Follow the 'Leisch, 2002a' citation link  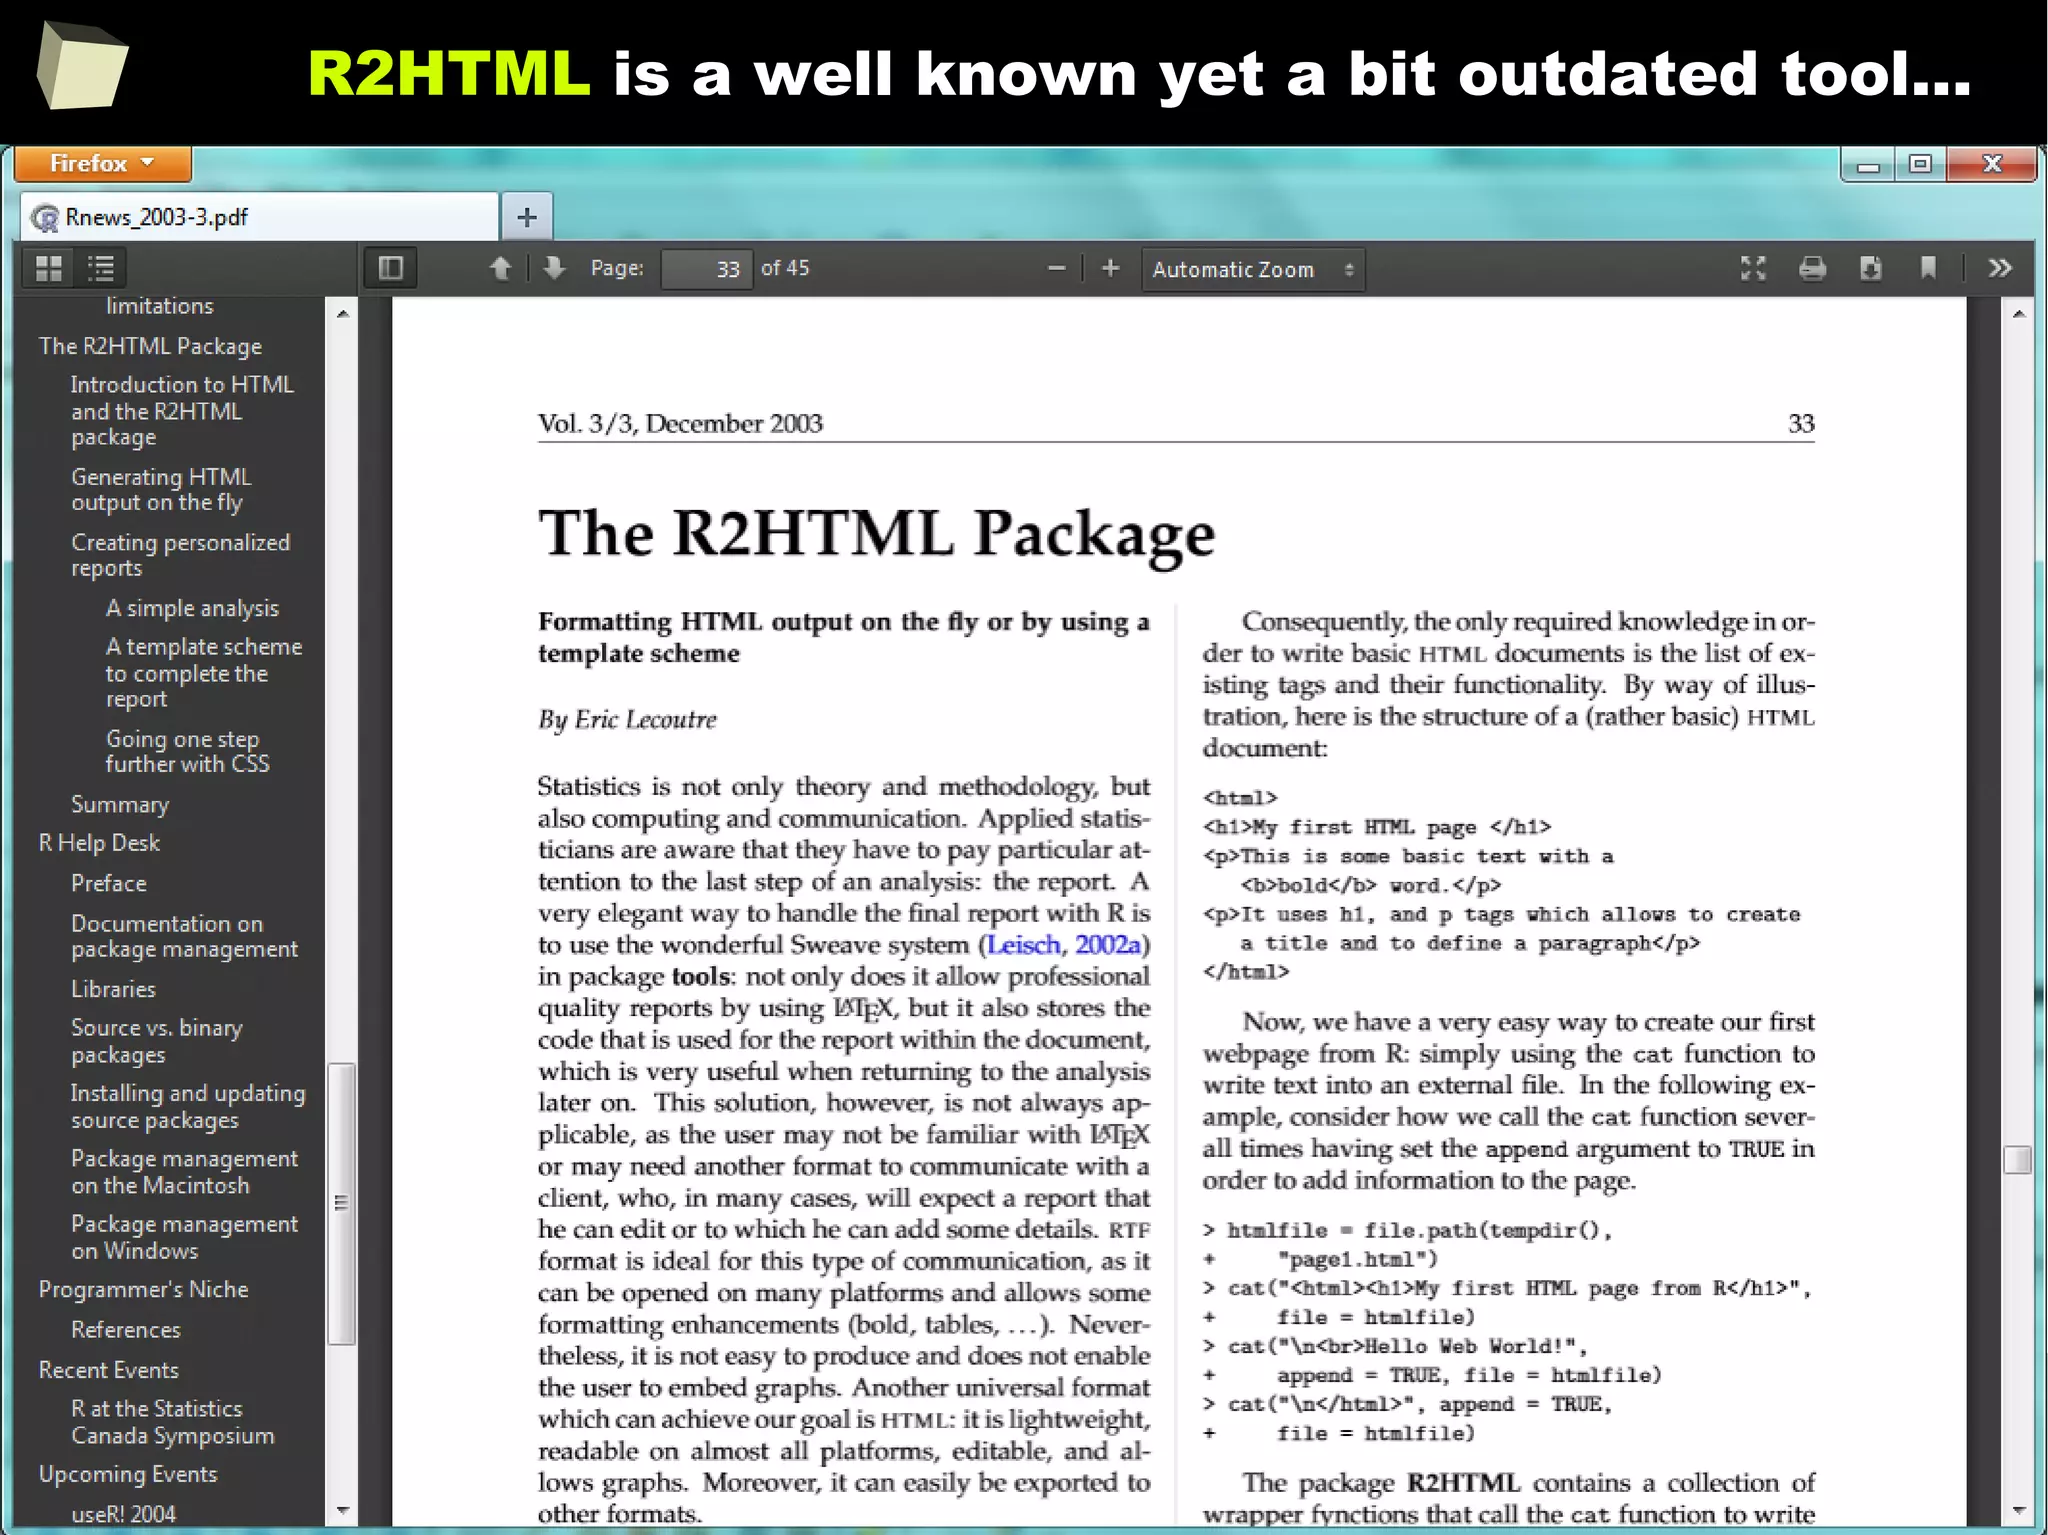[1064, 944]
